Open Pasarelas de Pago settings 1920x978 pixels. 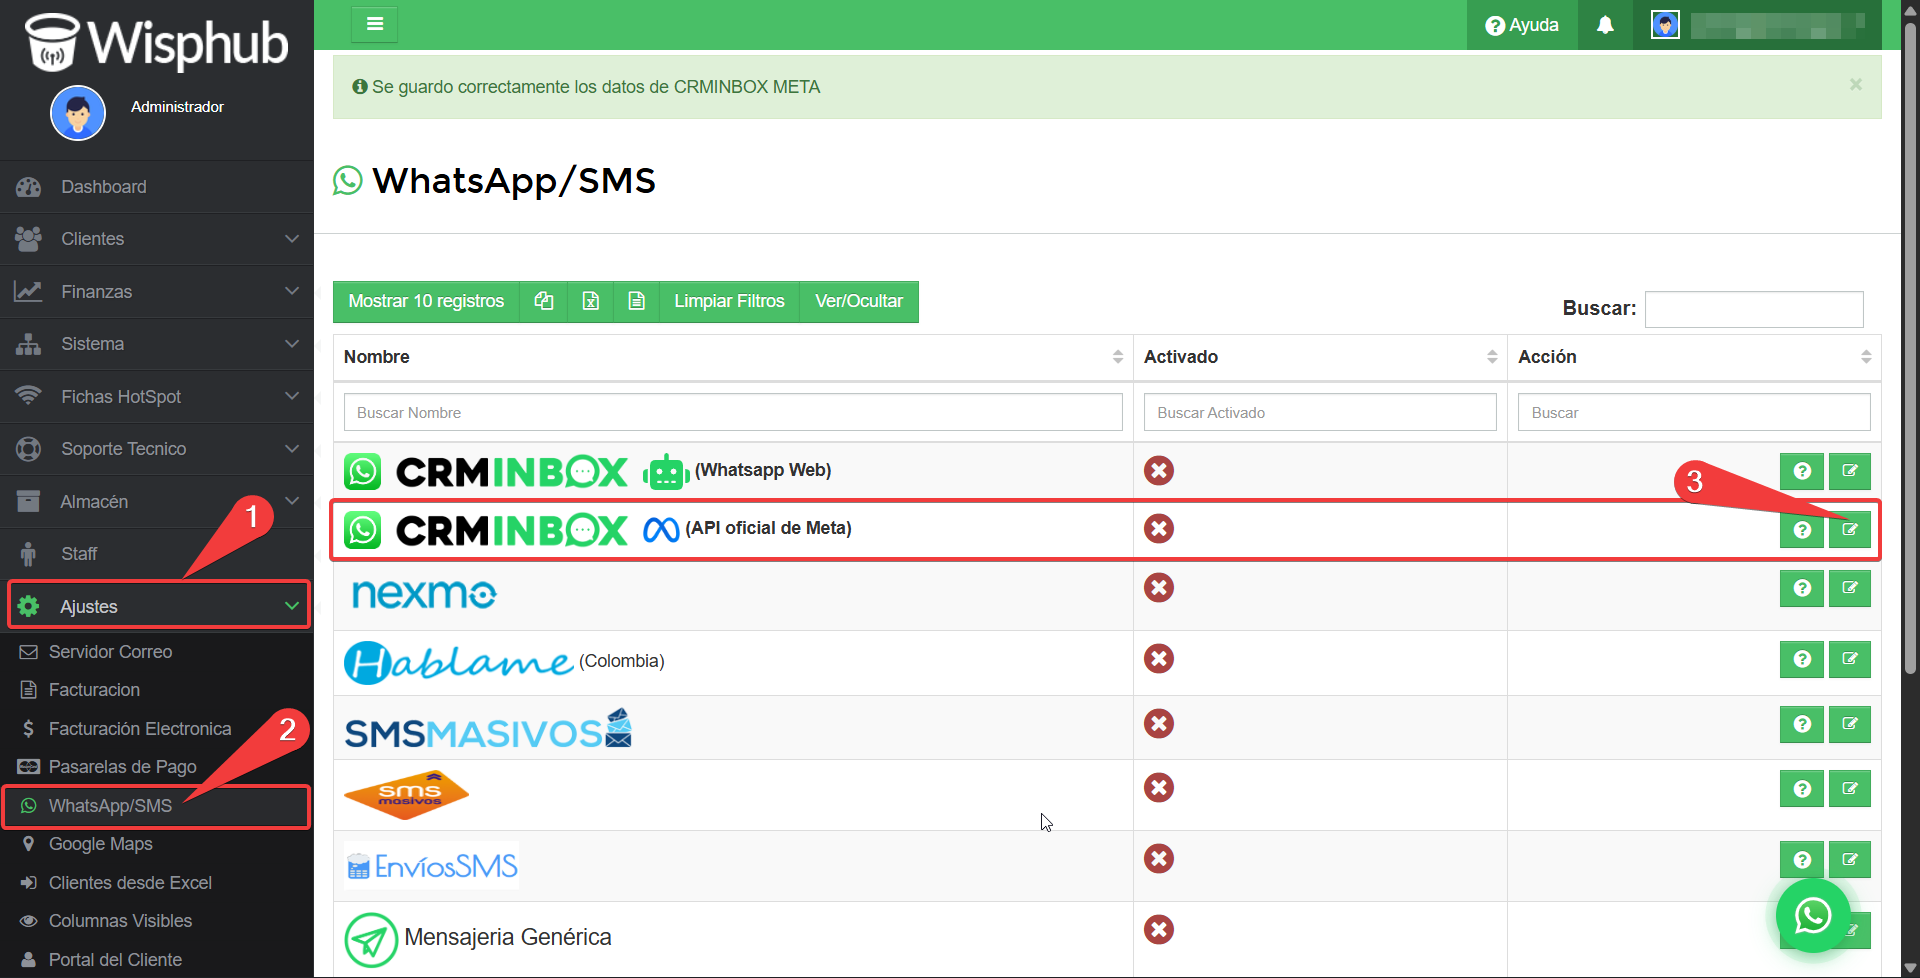(157, 767)
